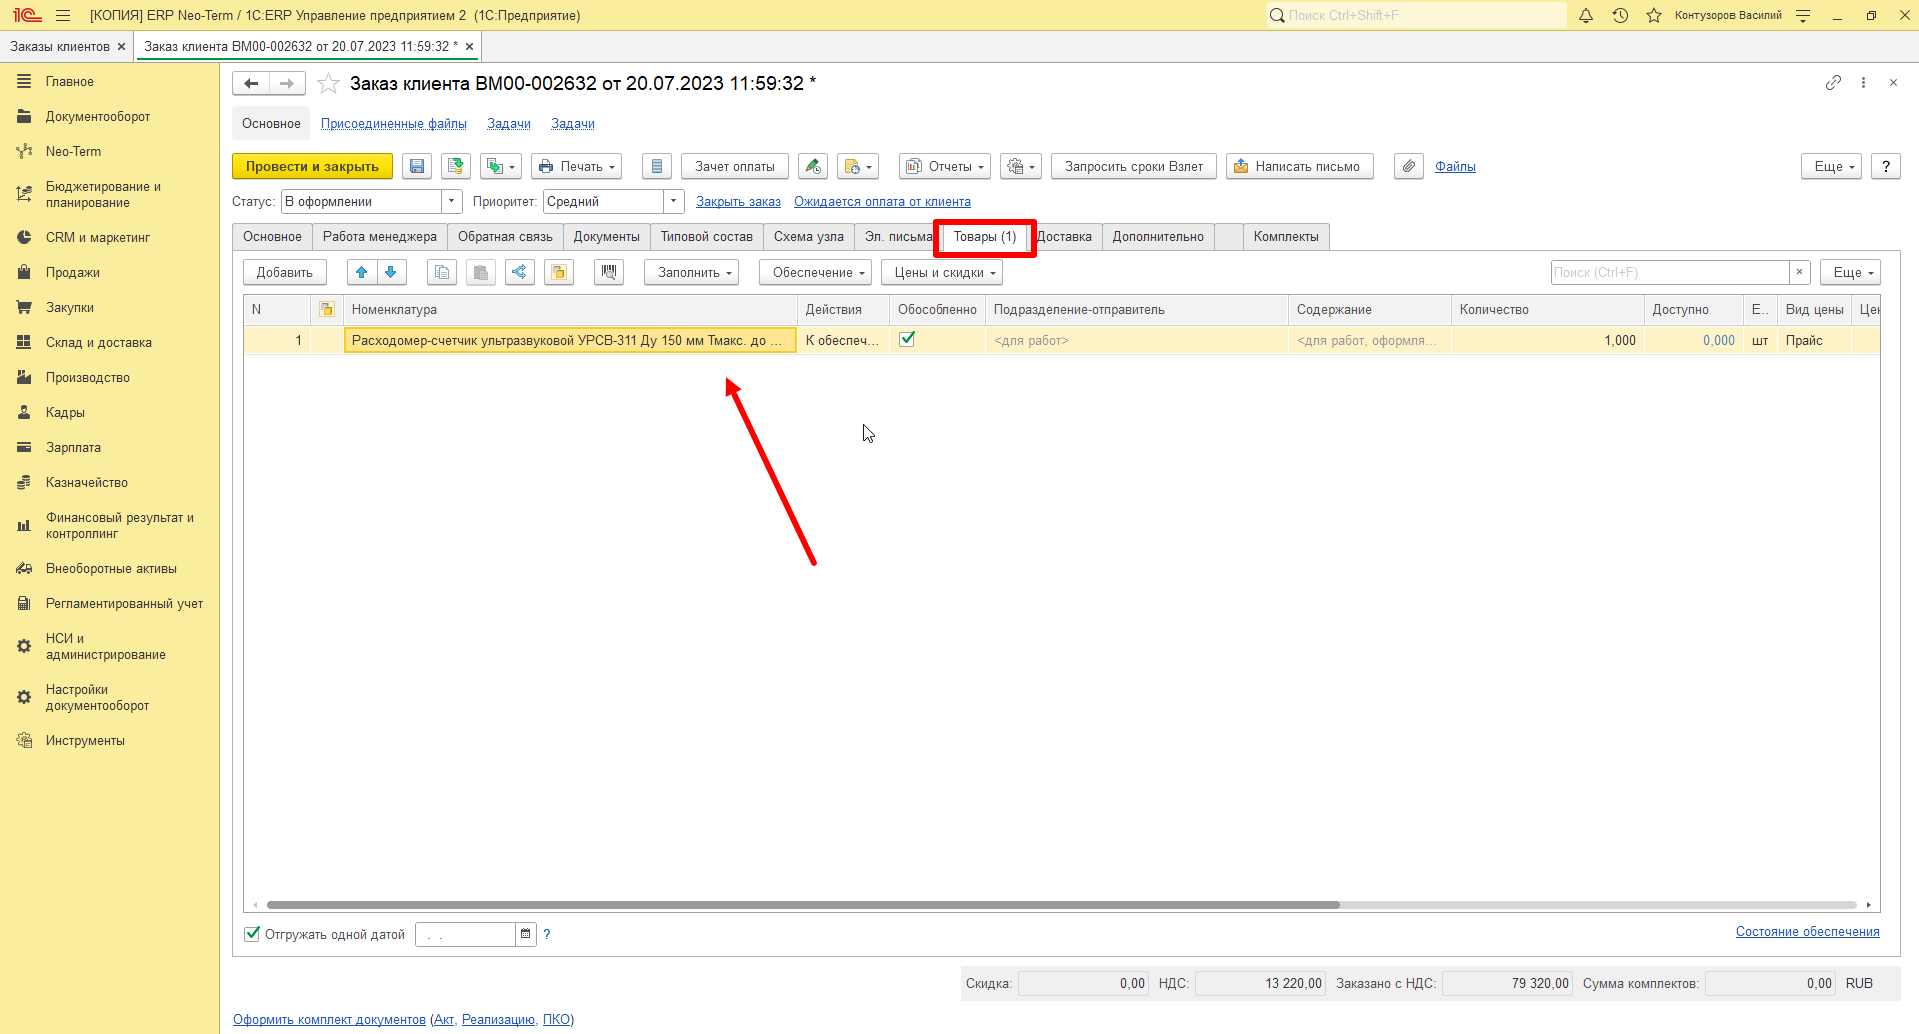Click the Добавить button
This screenshot has height=1034, width=1919.
pyautogui.click(x=285, y=272)
